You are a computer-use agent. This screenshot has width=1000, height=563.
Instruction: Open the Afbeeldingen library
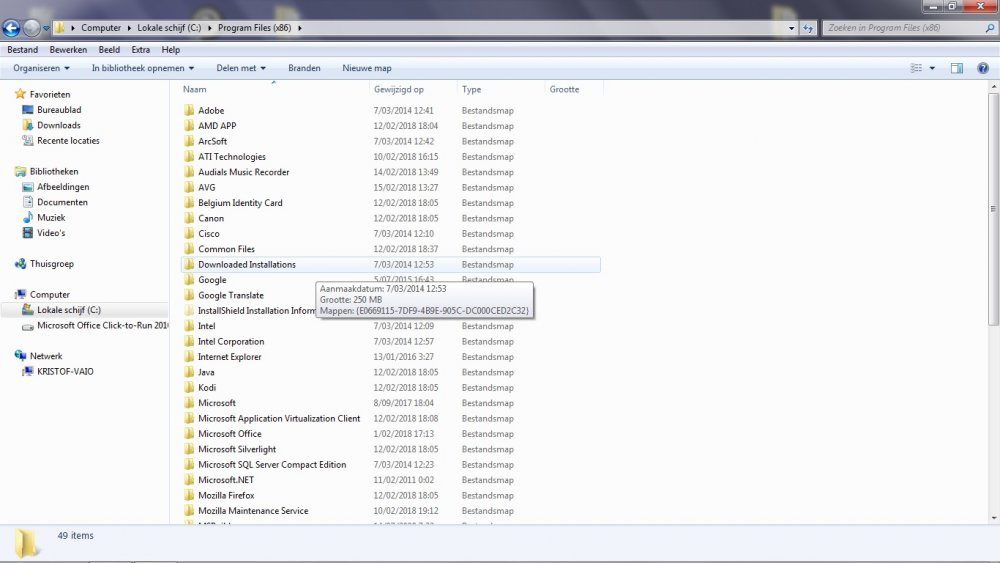click(62, 187)
